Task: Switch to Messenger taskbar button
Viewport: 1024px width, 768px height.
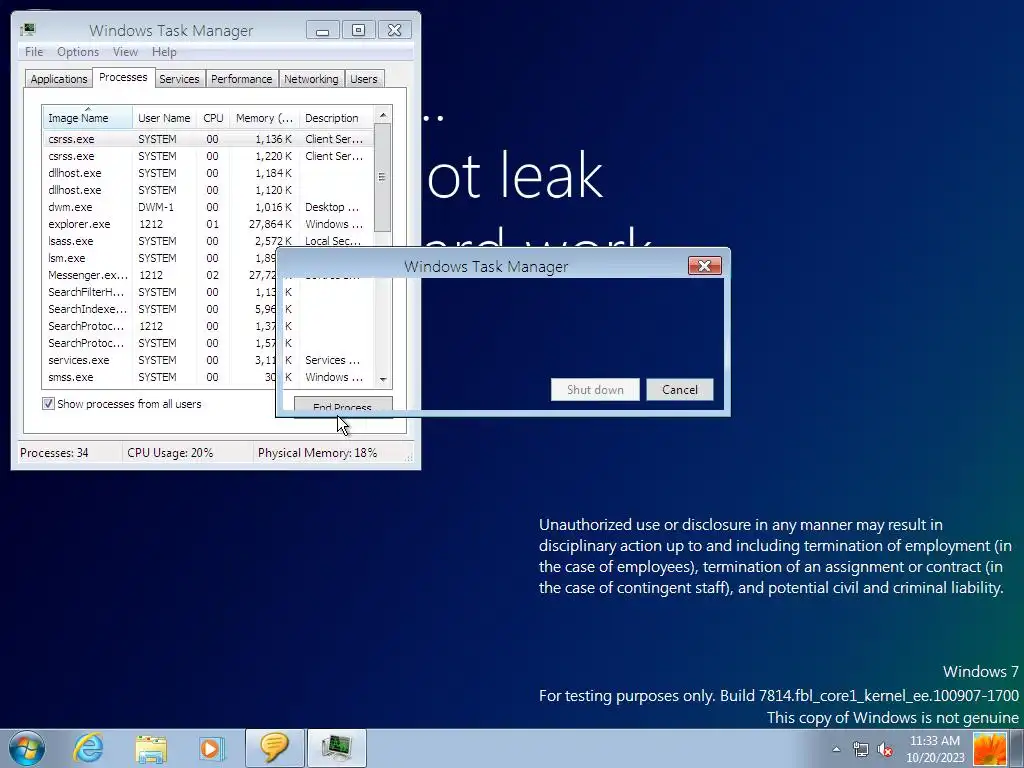Action: [x=275, y=748]
